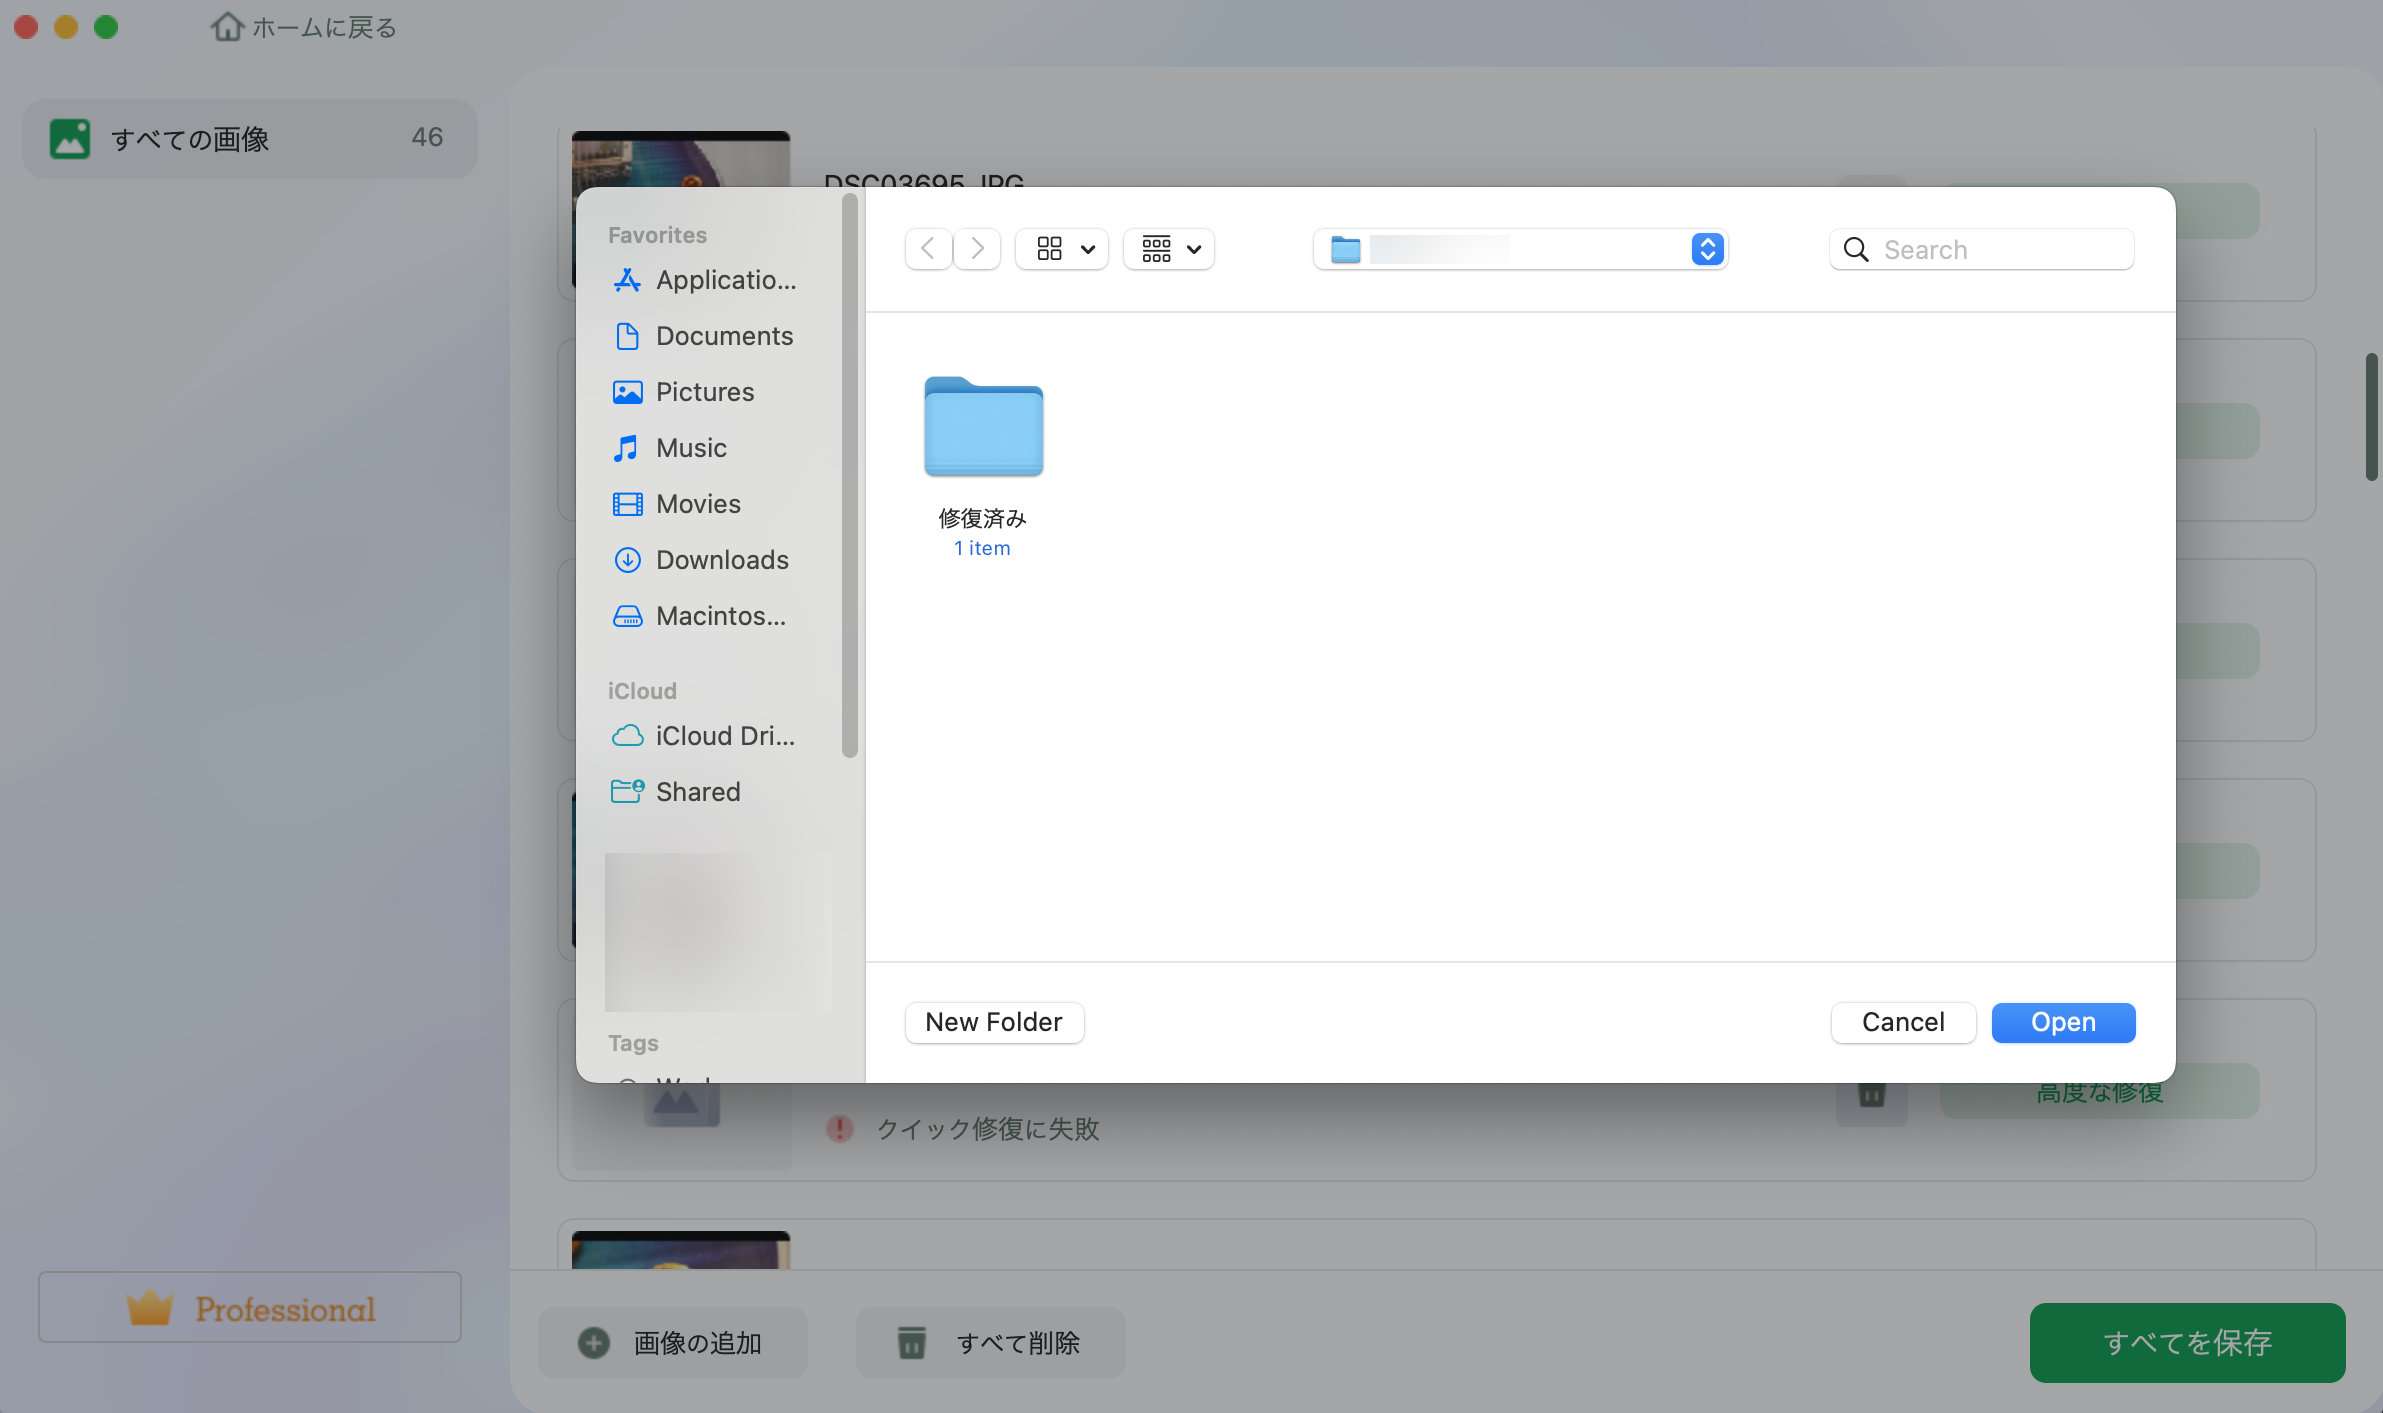Select Documents in the Favorites sidebar
The image size is (2383, 1413).
click(x=723, y=336)
